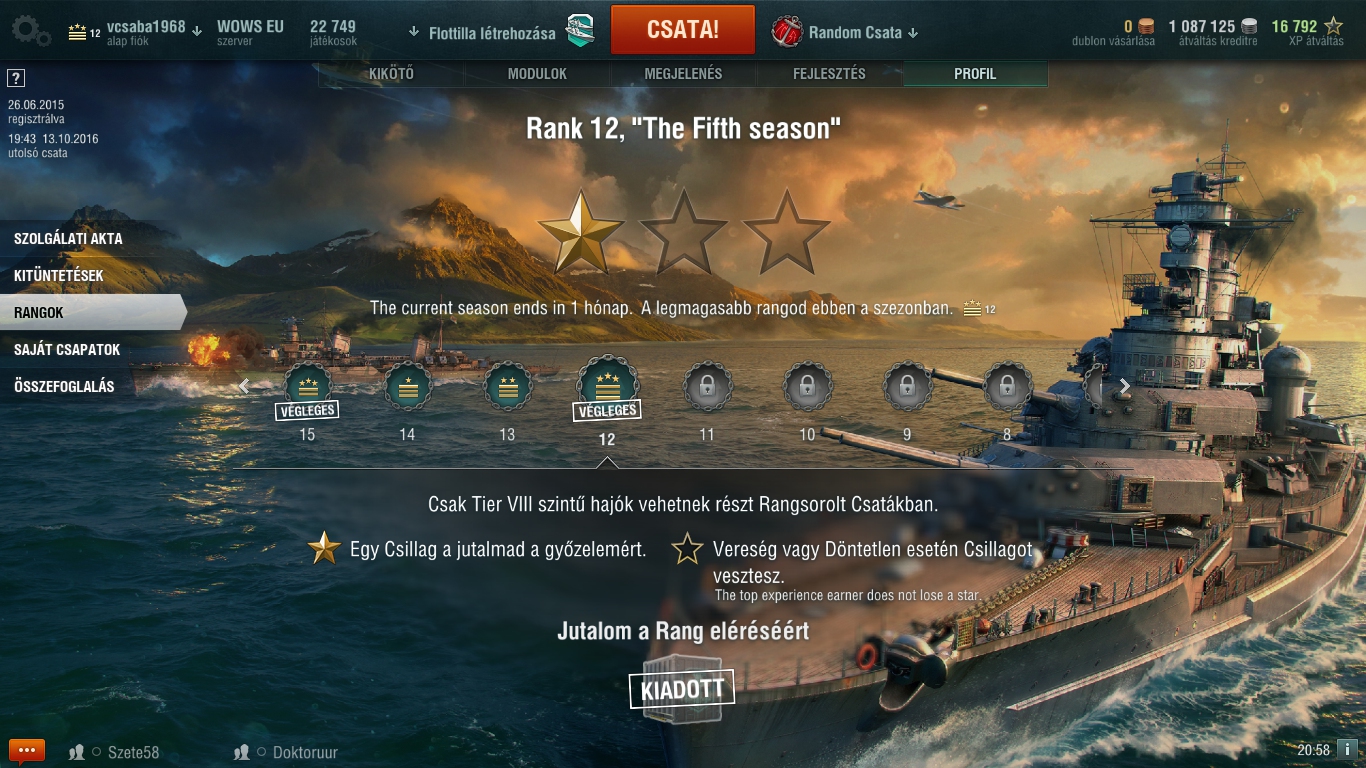The image size is (1366, 768).
Task: Expand the Flottilla létrehozása dropdown
Action: click(x=414, y=32)
